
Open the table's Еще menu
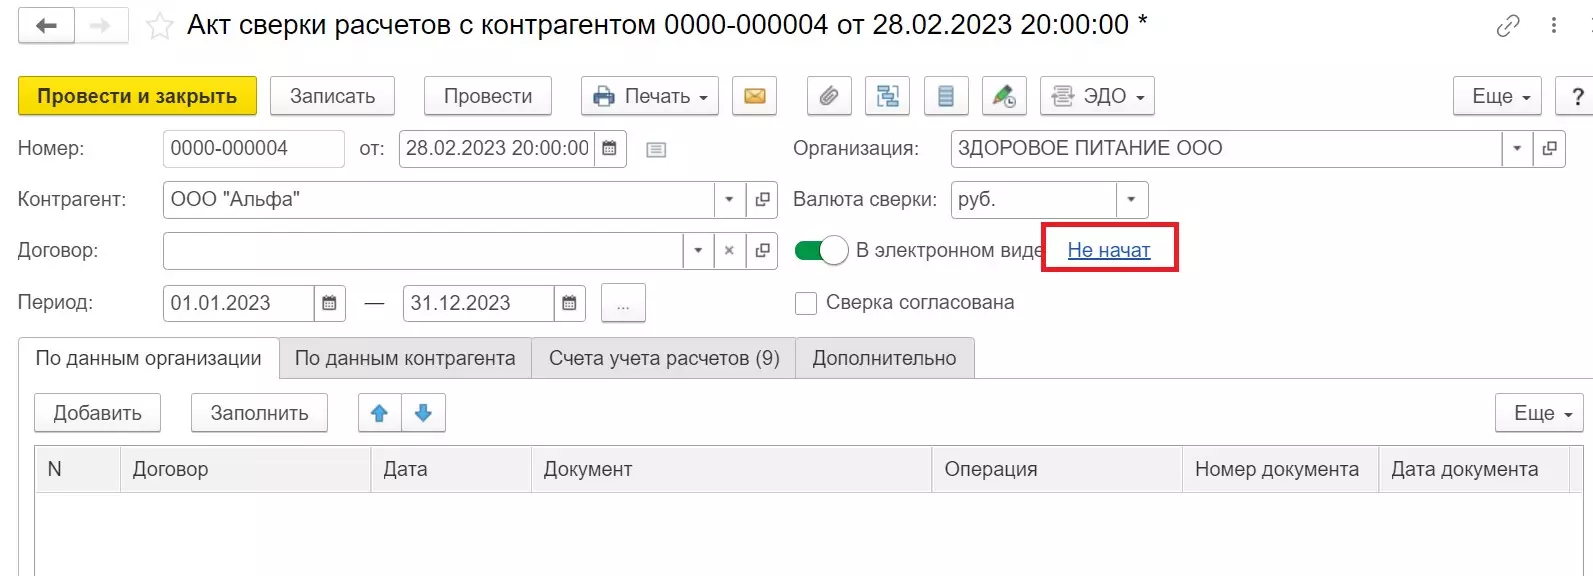(x=1539, y=413)
